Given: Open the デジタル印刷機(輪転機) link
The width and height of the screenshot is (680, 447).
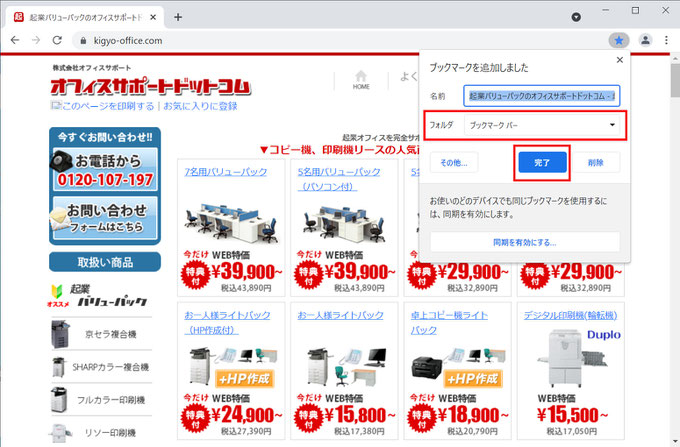Looking at the screenshot, I should [570, 315].
